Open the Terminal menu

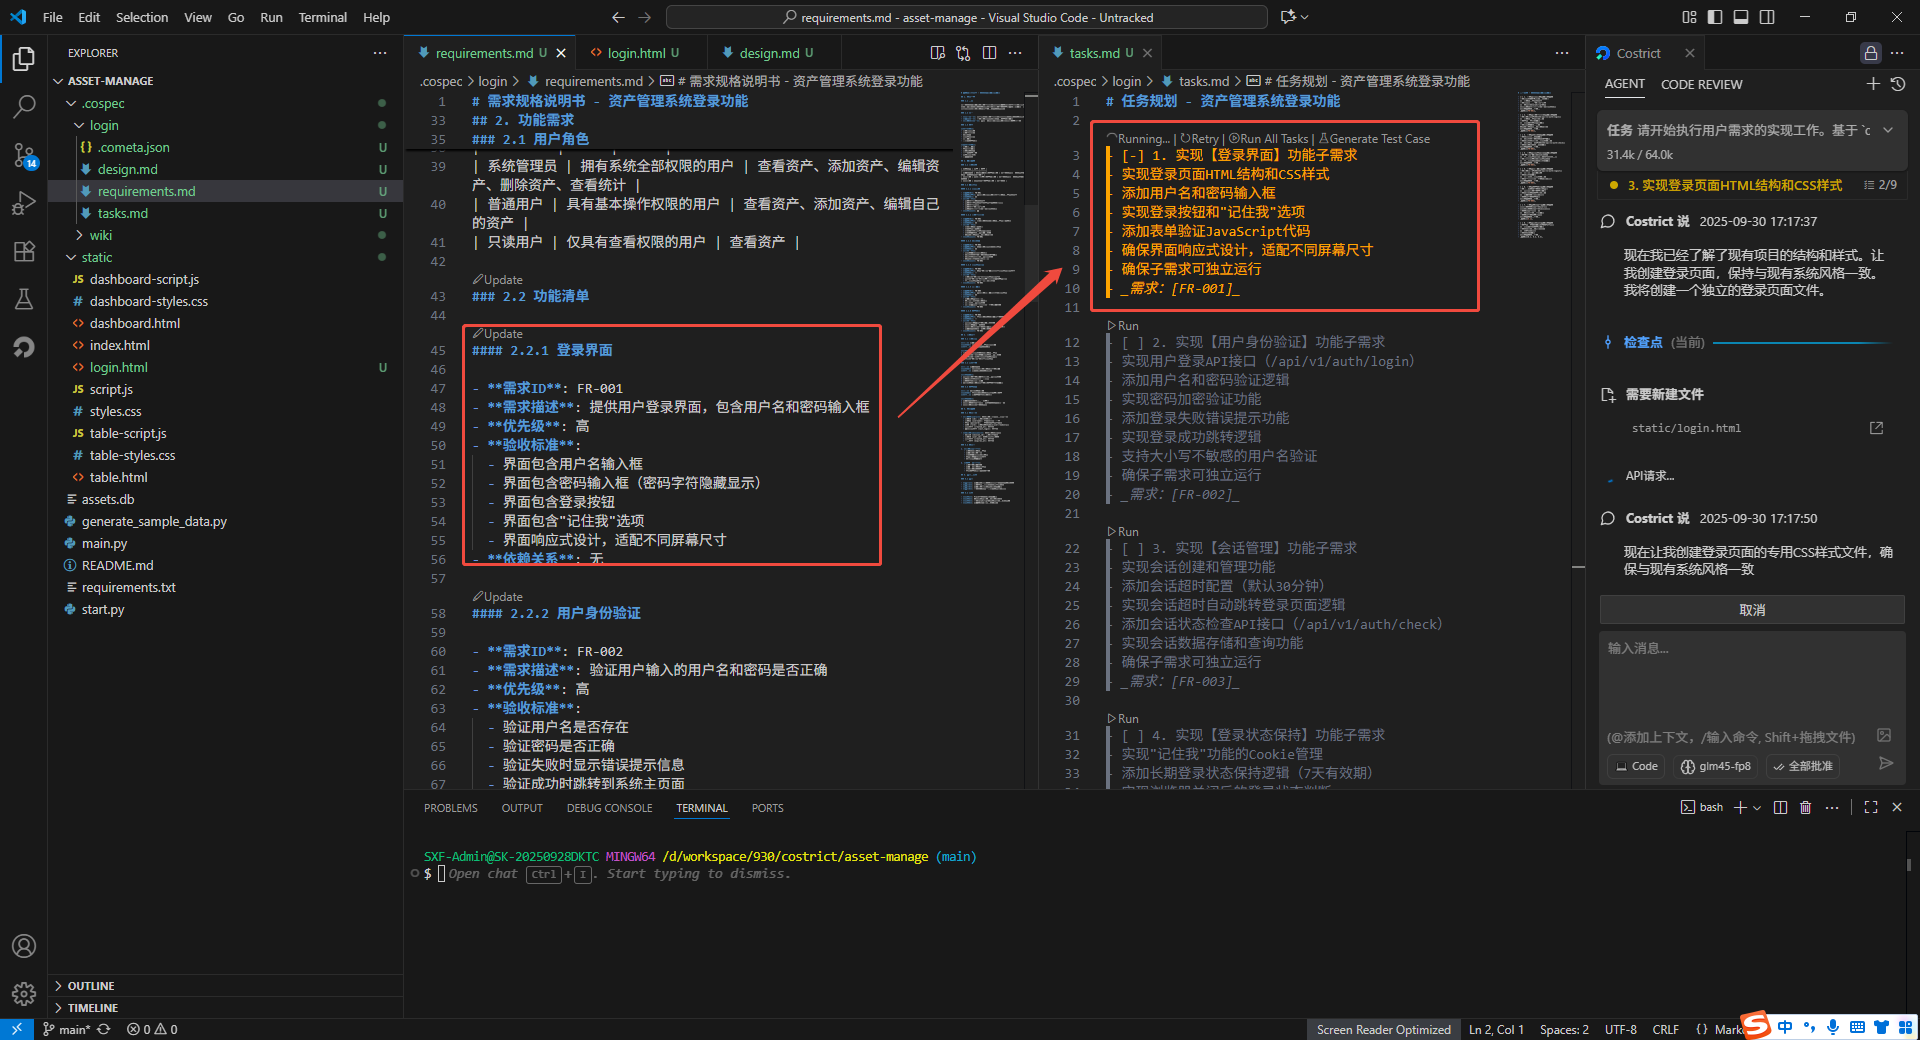[x=322, y=17]
